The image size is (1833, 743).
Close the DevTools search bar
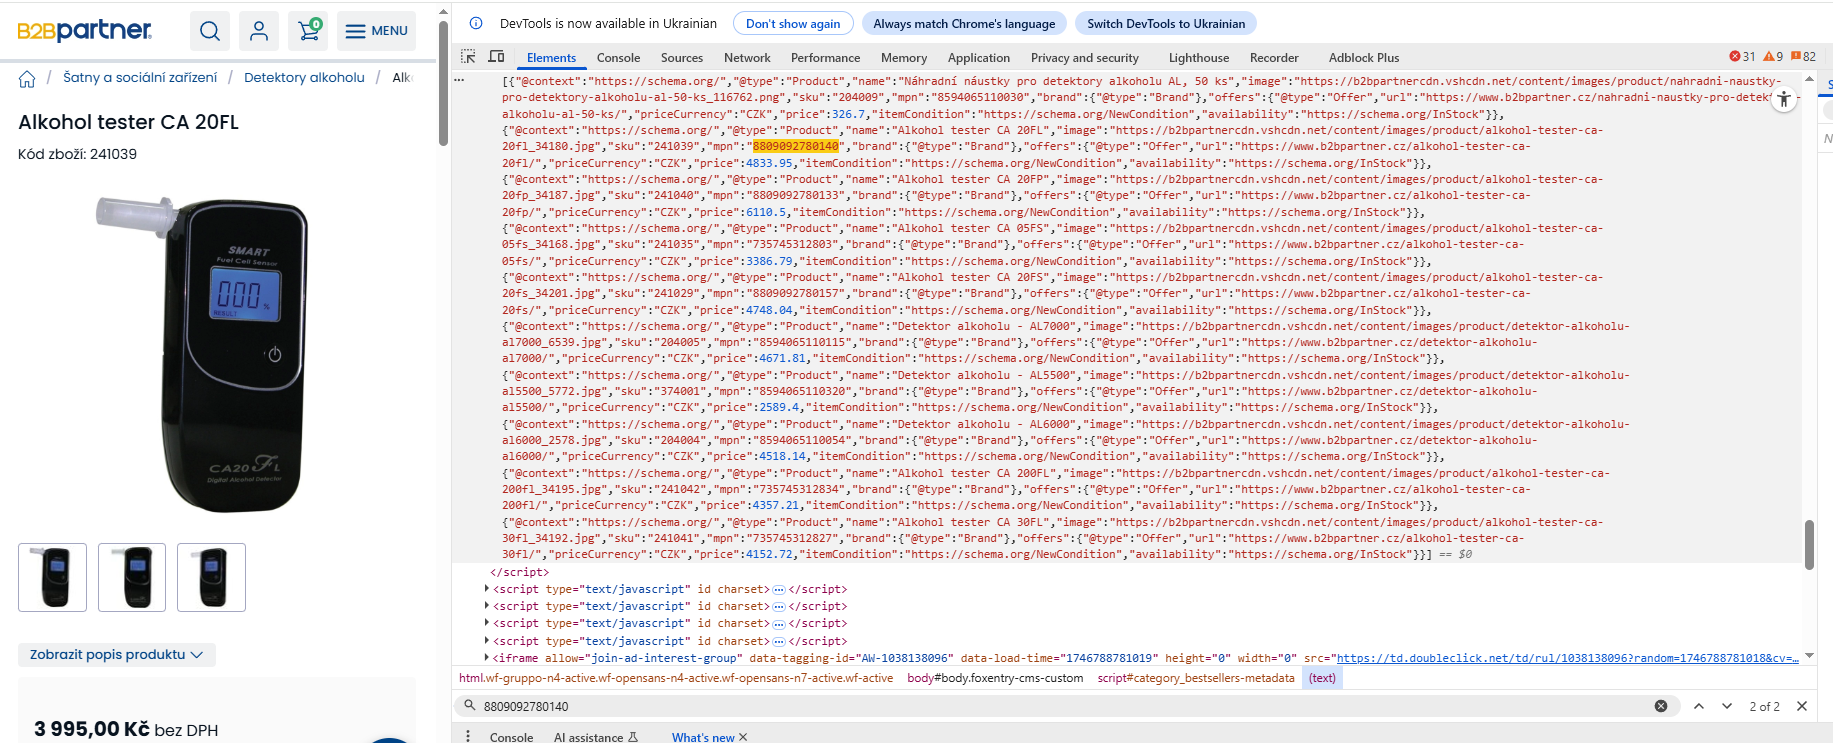(1802, 706)
